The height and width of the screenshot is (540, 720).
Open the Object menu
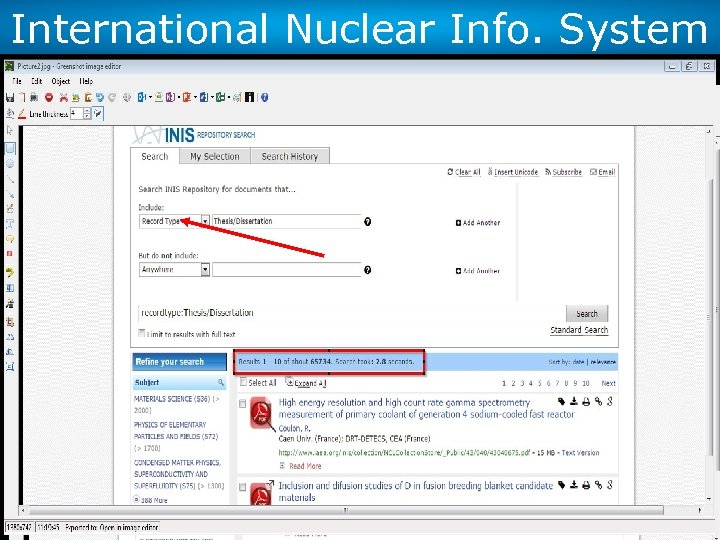(x=61, y=81)
